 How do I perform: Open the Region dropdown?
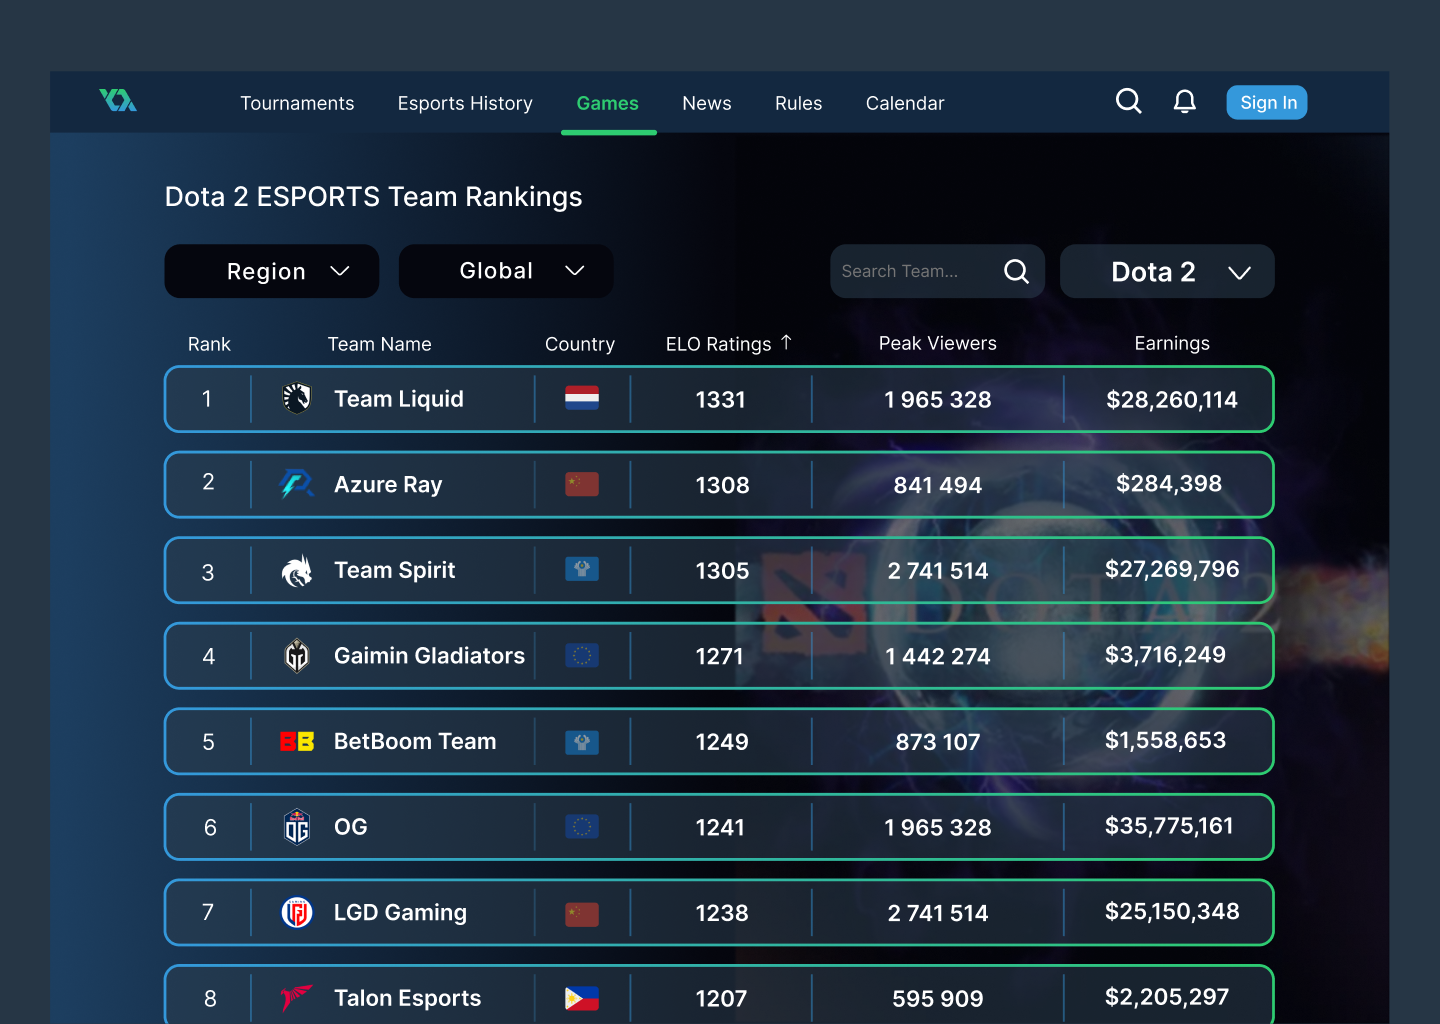click(272, 271)
